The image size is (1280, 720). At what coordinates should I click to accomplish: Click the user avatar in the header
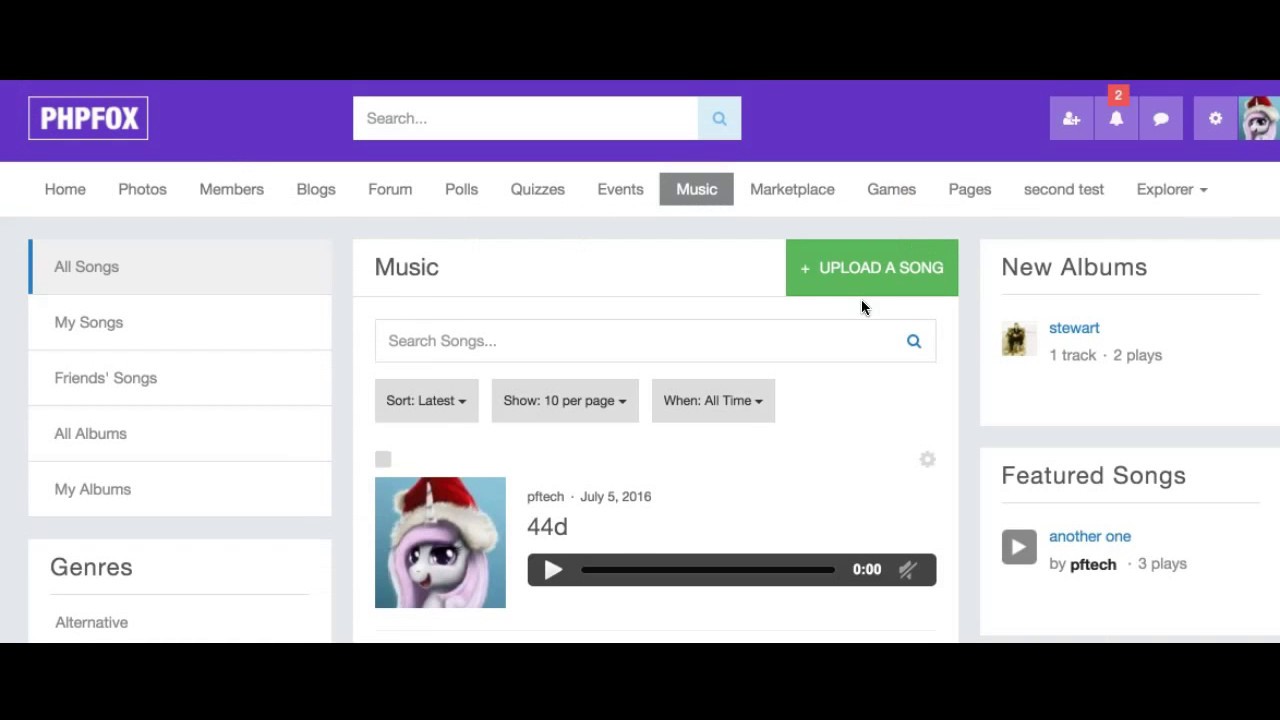pyautogui.click(x=1259, y=118)
